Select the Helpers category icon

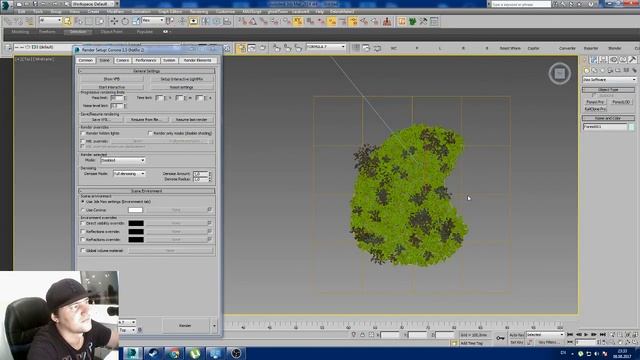(x=618, y=70)
